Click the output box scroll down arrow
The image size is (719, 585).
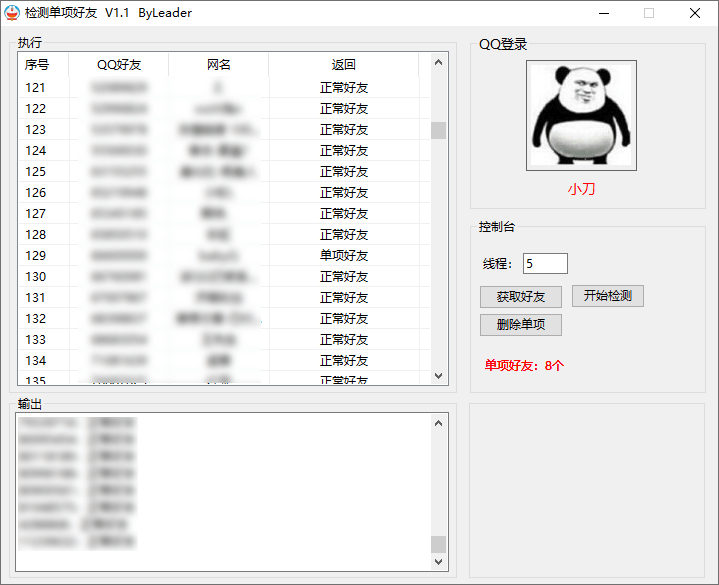(438, 563)
